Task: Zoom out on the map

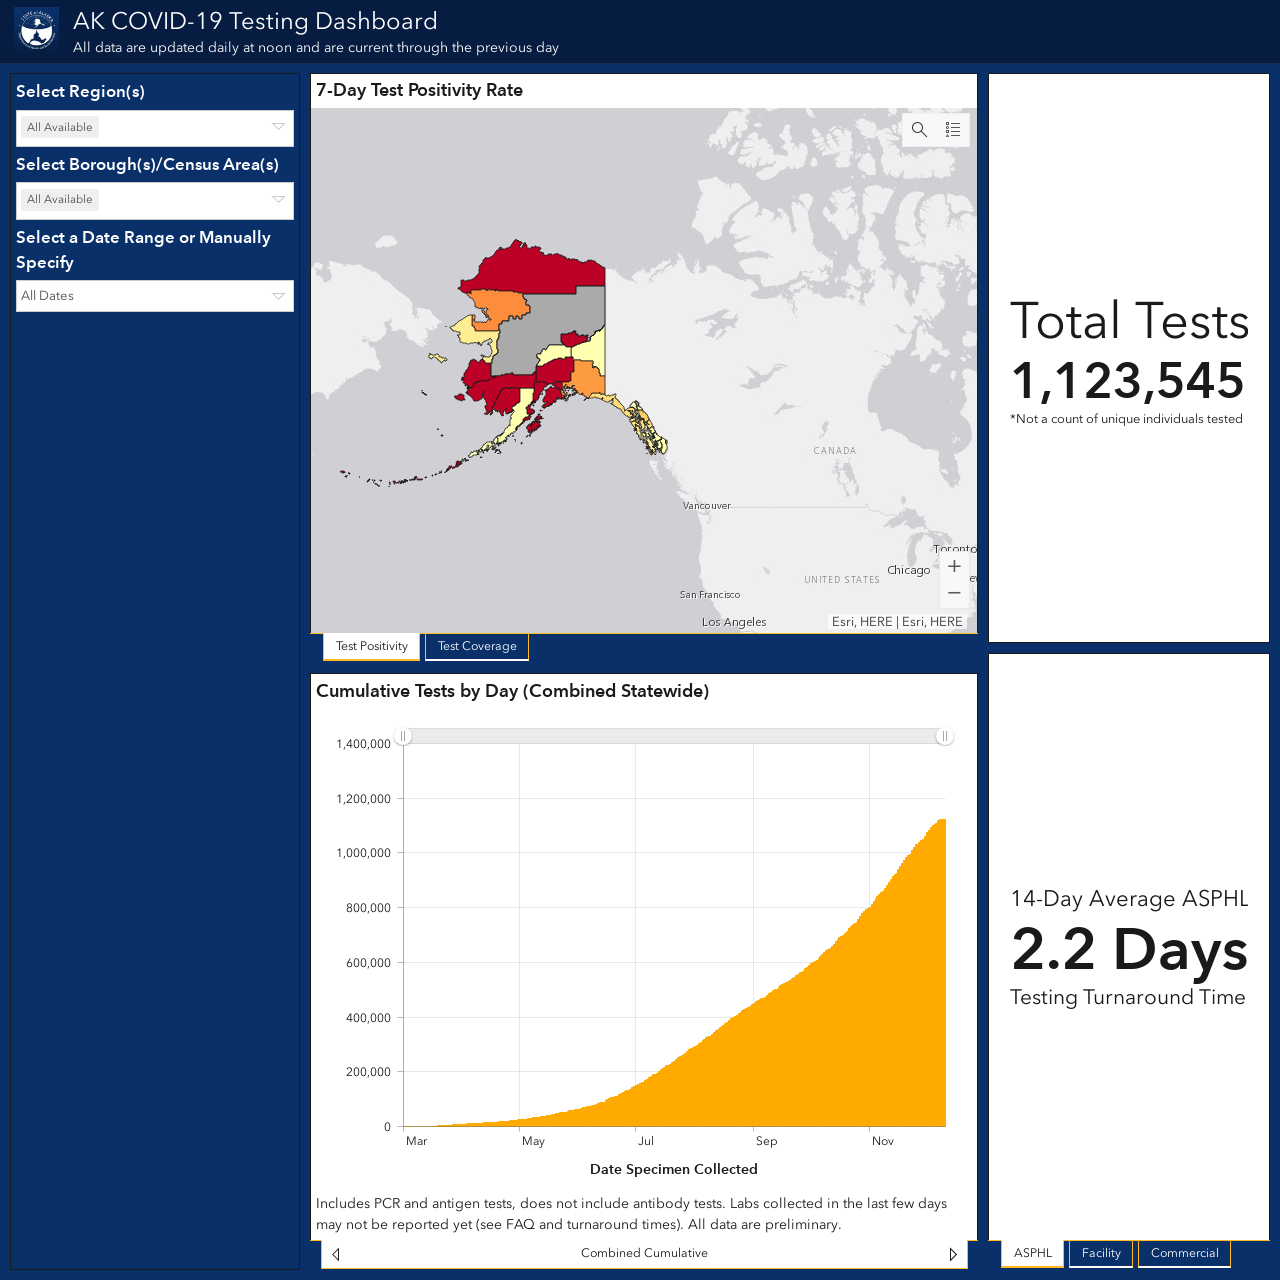Action: pyautogui.click(x=954, y=593)
